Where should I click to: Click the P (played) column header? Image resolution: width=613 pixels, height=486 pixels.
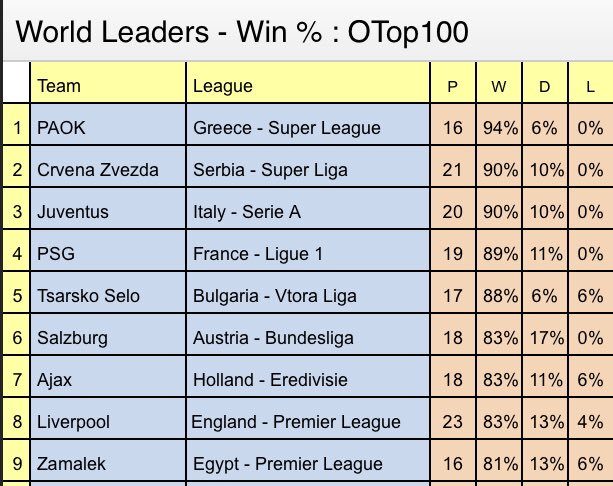pyautogui.click(x=453, y=86)
